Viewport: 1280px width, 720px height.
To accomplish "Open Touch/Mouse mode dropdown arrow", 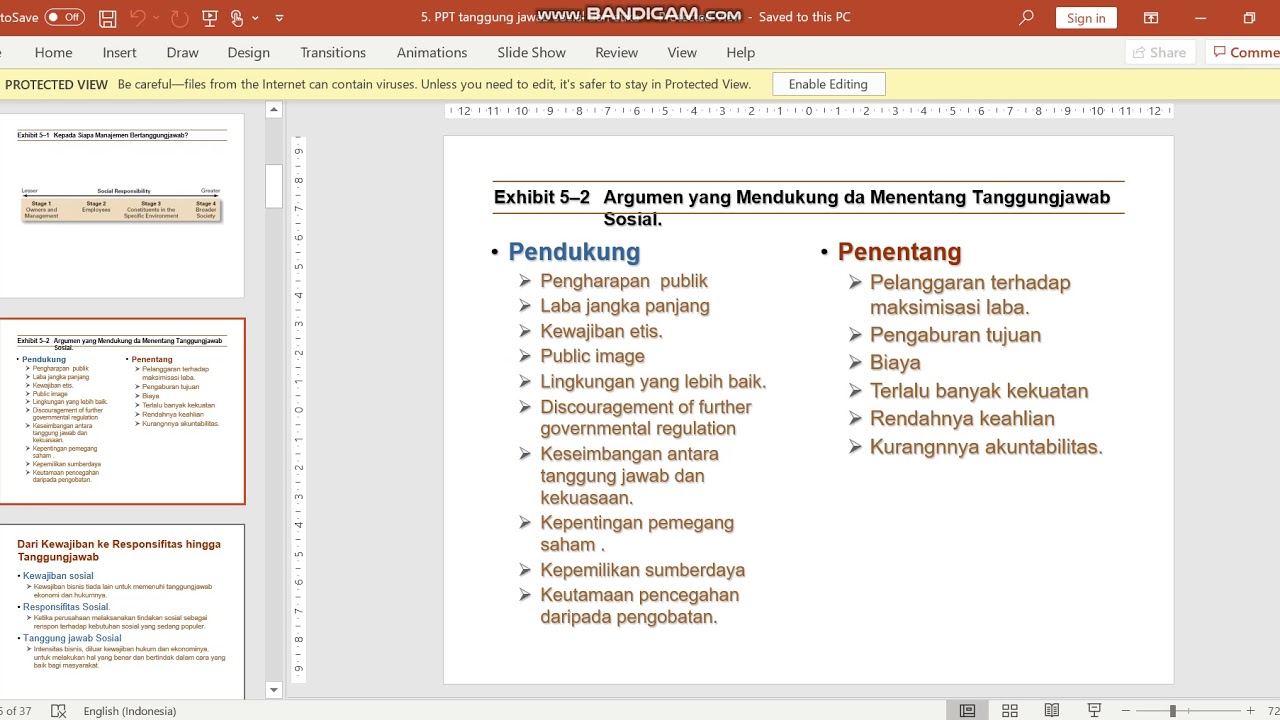I will point(256,18).
